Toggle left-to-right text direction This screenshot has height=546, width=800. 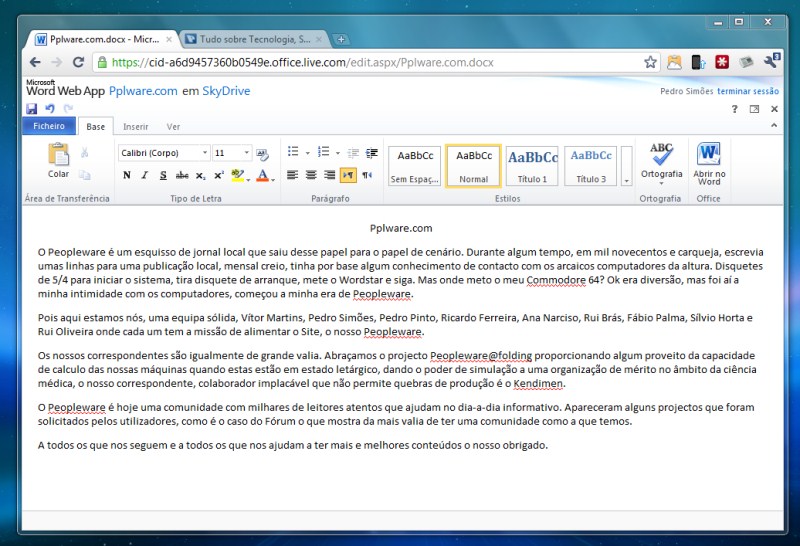click(x=348, y=176)
